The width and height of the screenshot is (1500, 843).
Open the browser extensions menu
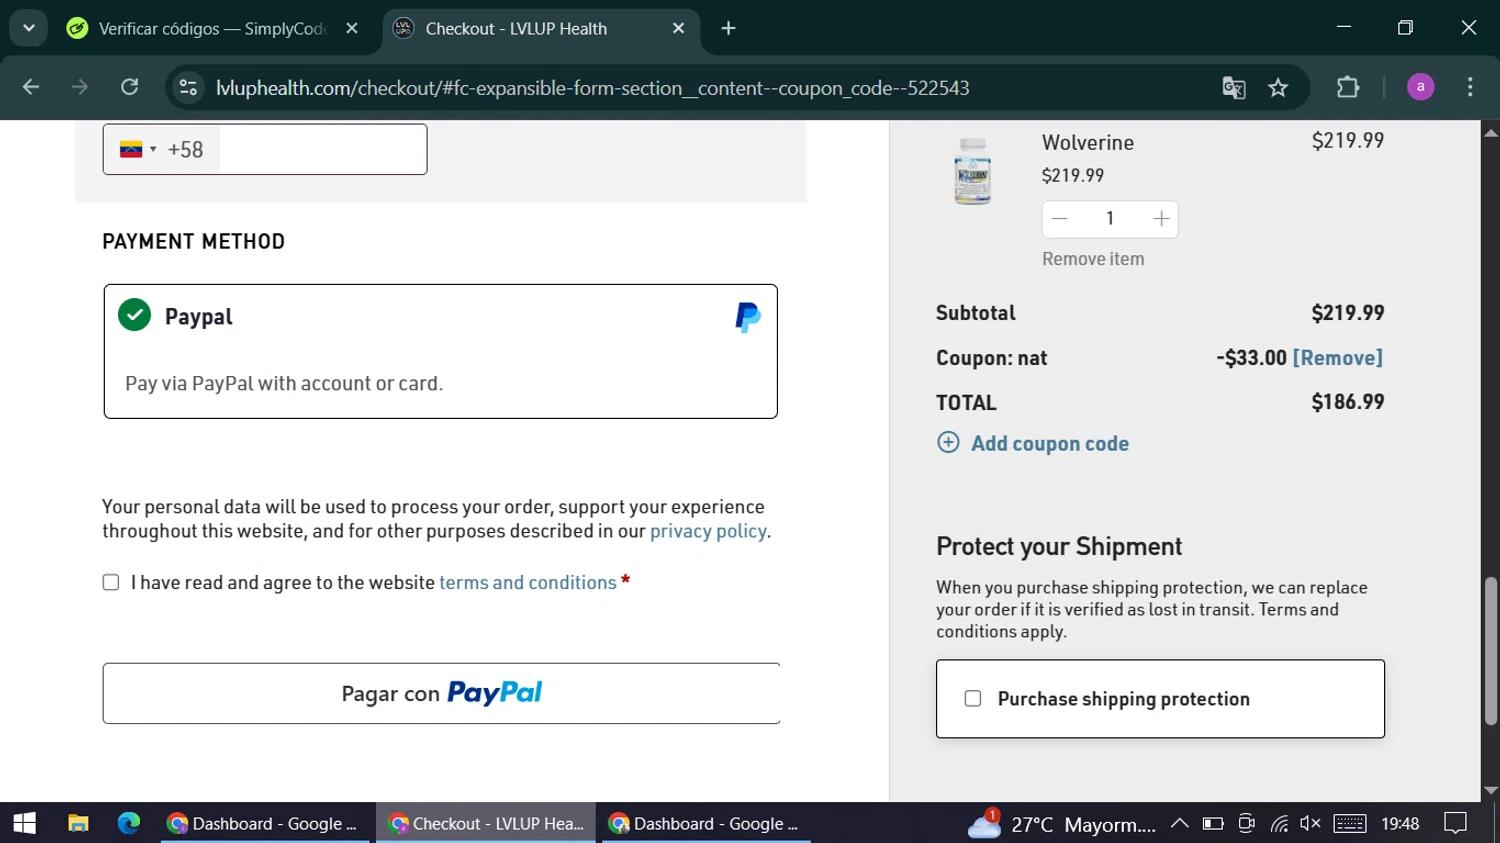(1348, 88)
